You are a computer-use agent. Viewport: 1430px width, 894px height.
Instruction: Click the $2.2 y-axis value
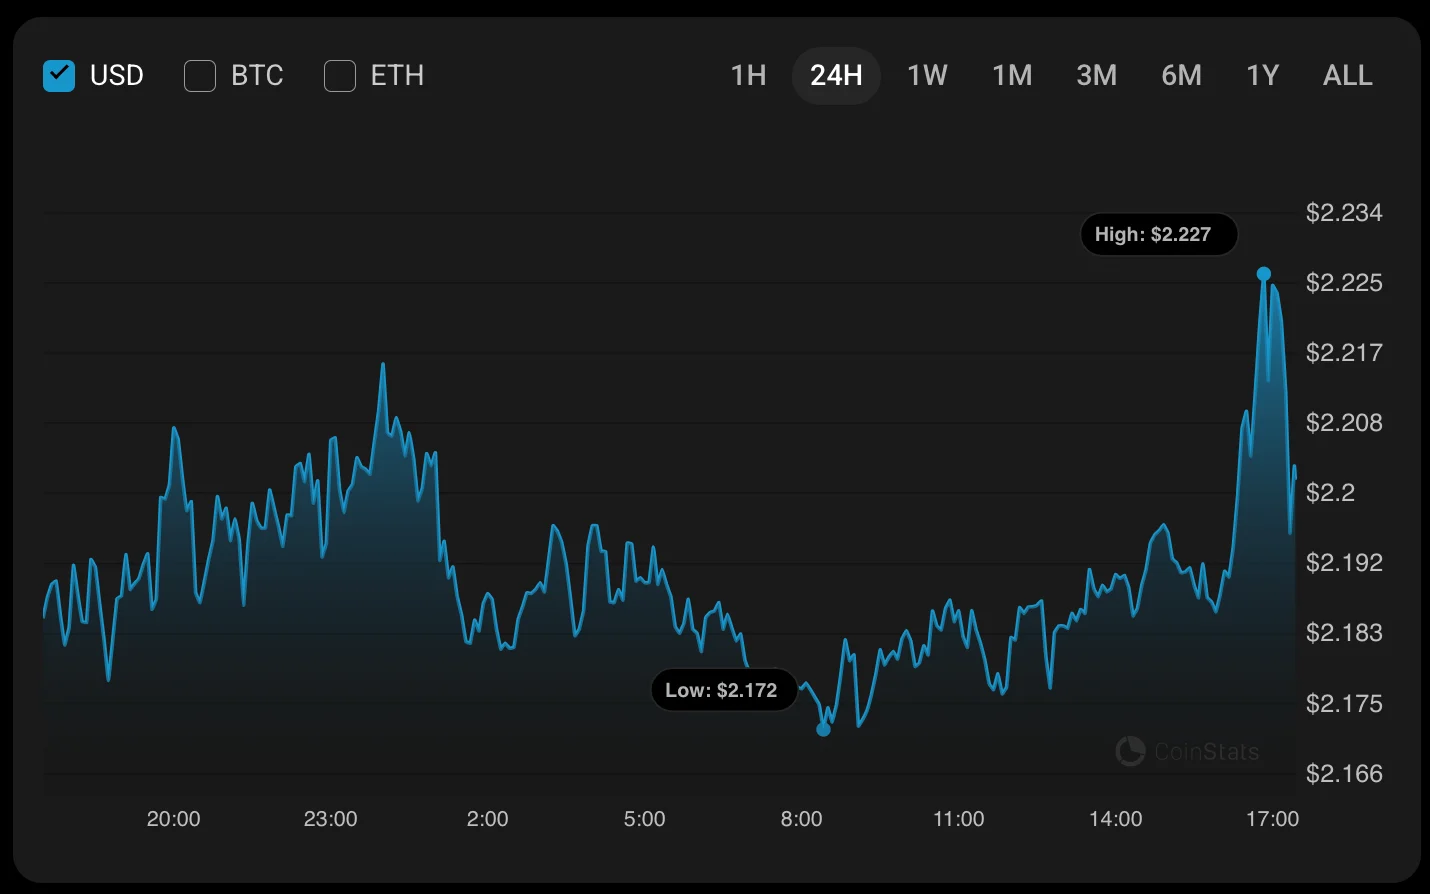click(x=1331, y=493)
